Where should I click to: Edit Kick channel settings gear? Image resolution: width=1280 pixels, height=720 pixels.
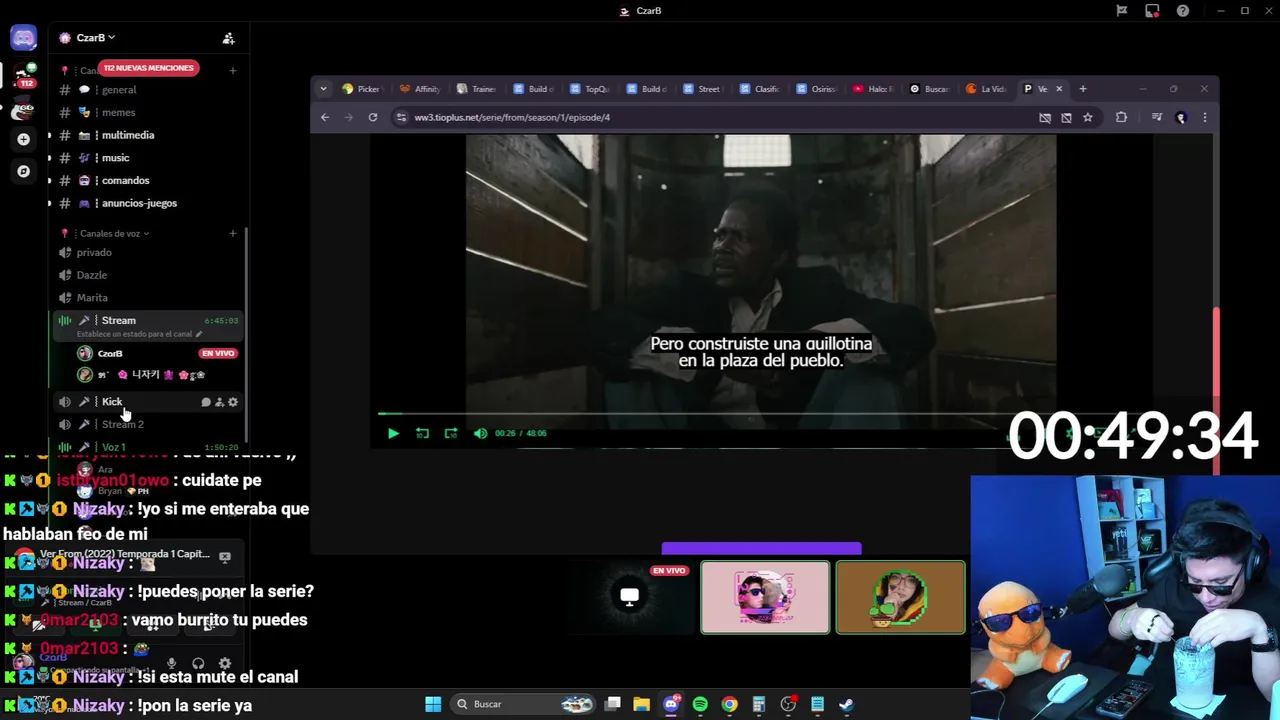(x=233, y=402)
